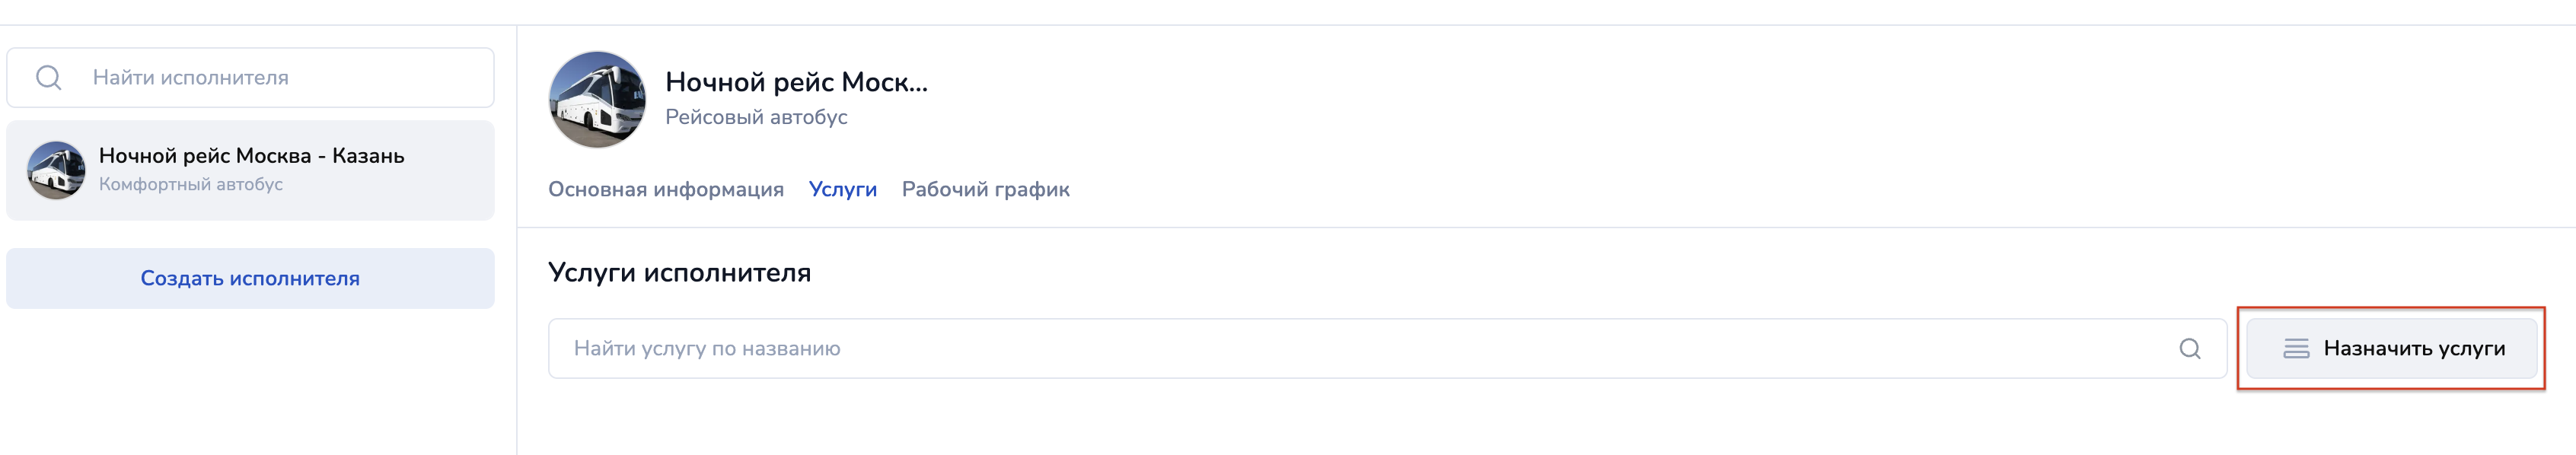2576x455 pixels.
Task: Focus the Найти исполнителя search field
Action: (x=280, y=78)
